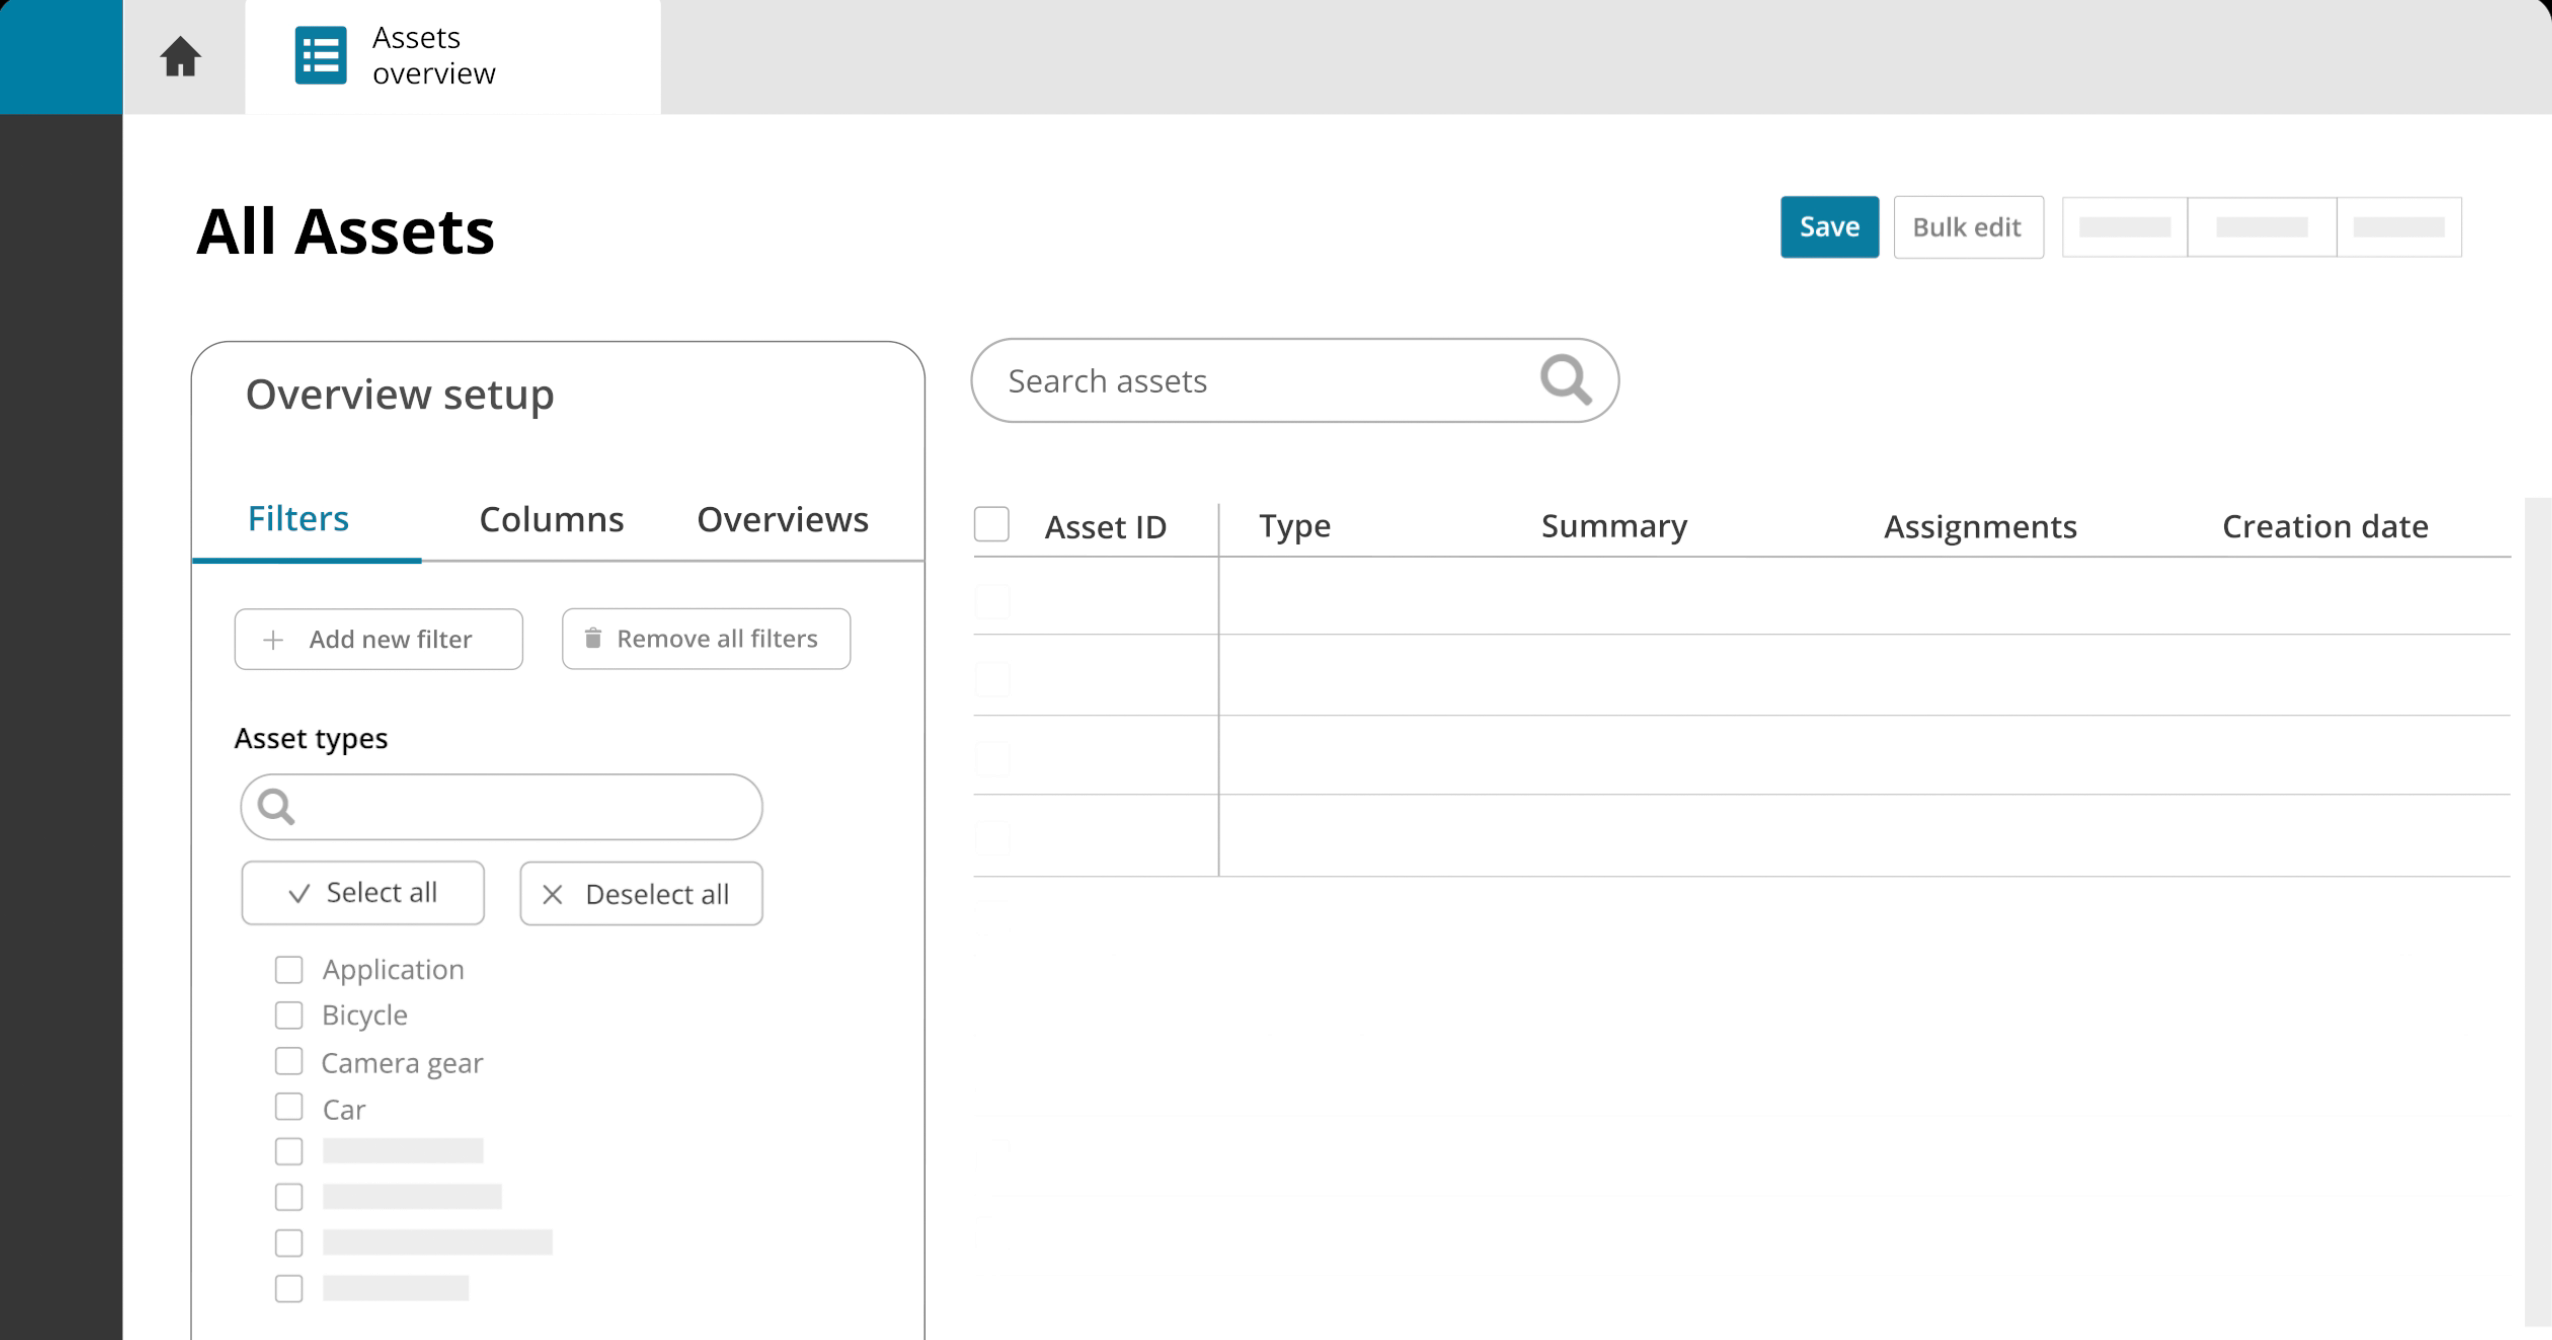Check the Car asset type checkbox
This screenshot has height=1340, width=2552.
coord(289,1106)
